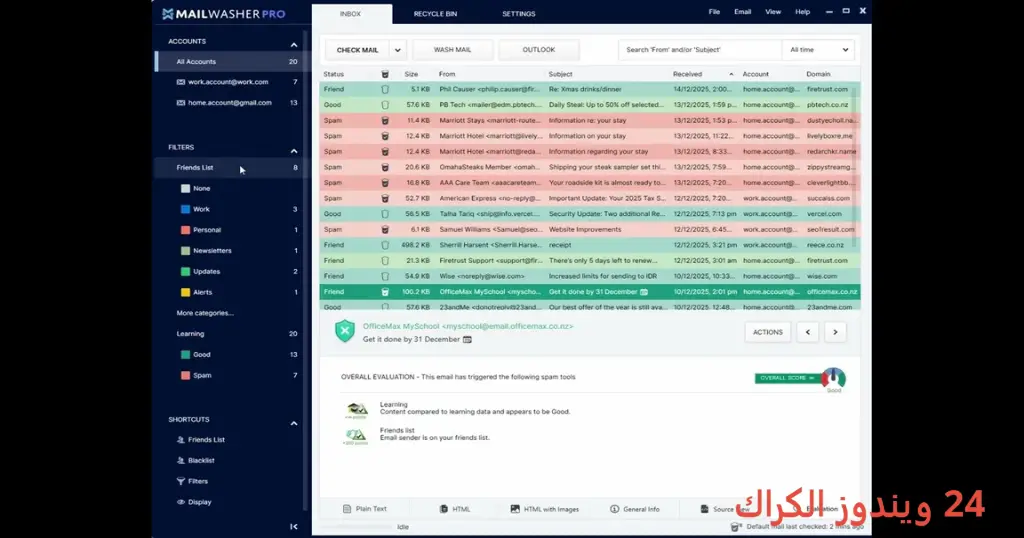Viewport: 1024px width, 538px height.
Task: Click the Plain Text view icon
Action: (x=347, y=509)
